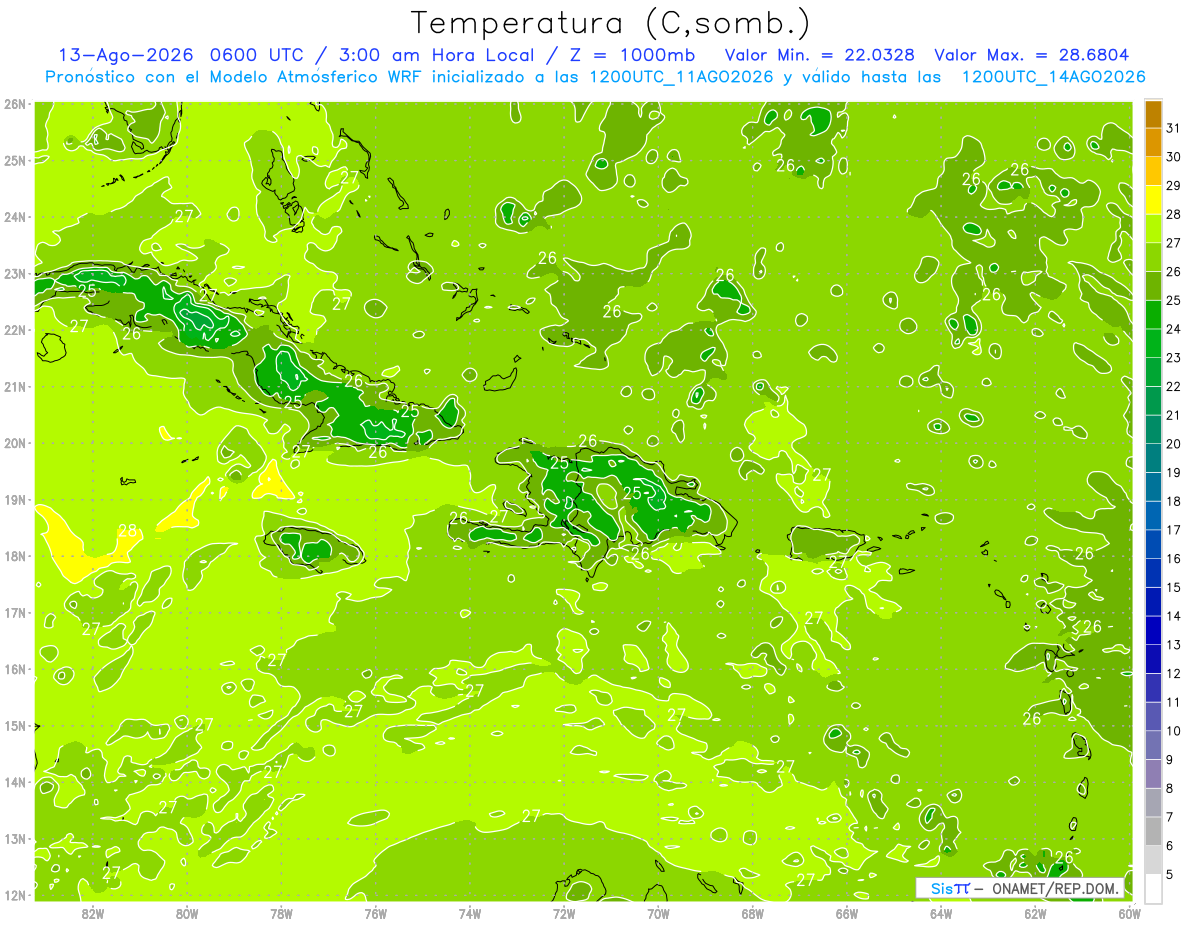The image size is (1200, 927).
Task: Click the 19N latitude axis label
Action: tap(15, 499)
